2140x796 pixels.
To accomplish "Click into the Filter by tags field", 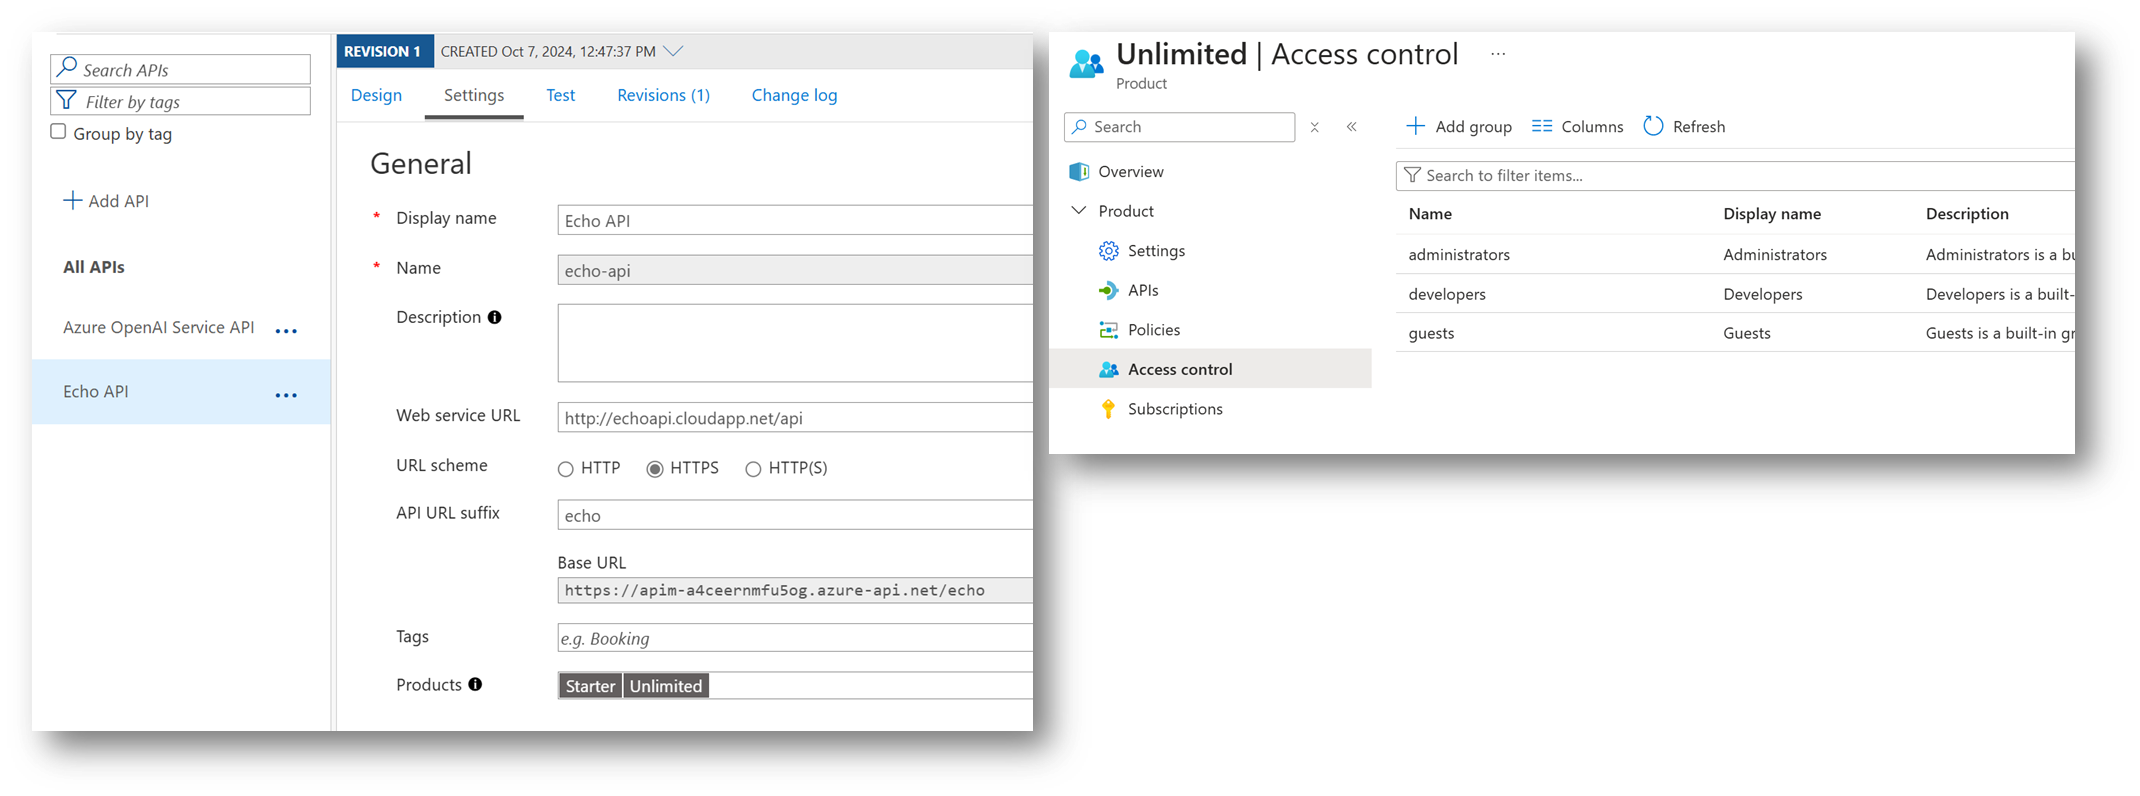I will (x=180, y=101).
